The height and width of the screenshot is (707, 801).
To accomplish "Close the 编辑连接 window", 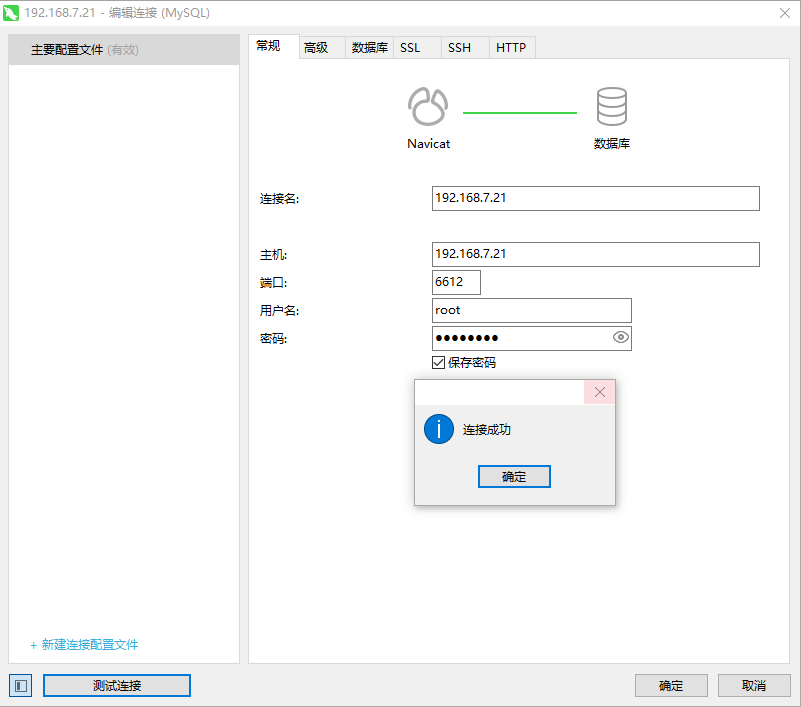I will click(785, 13).
